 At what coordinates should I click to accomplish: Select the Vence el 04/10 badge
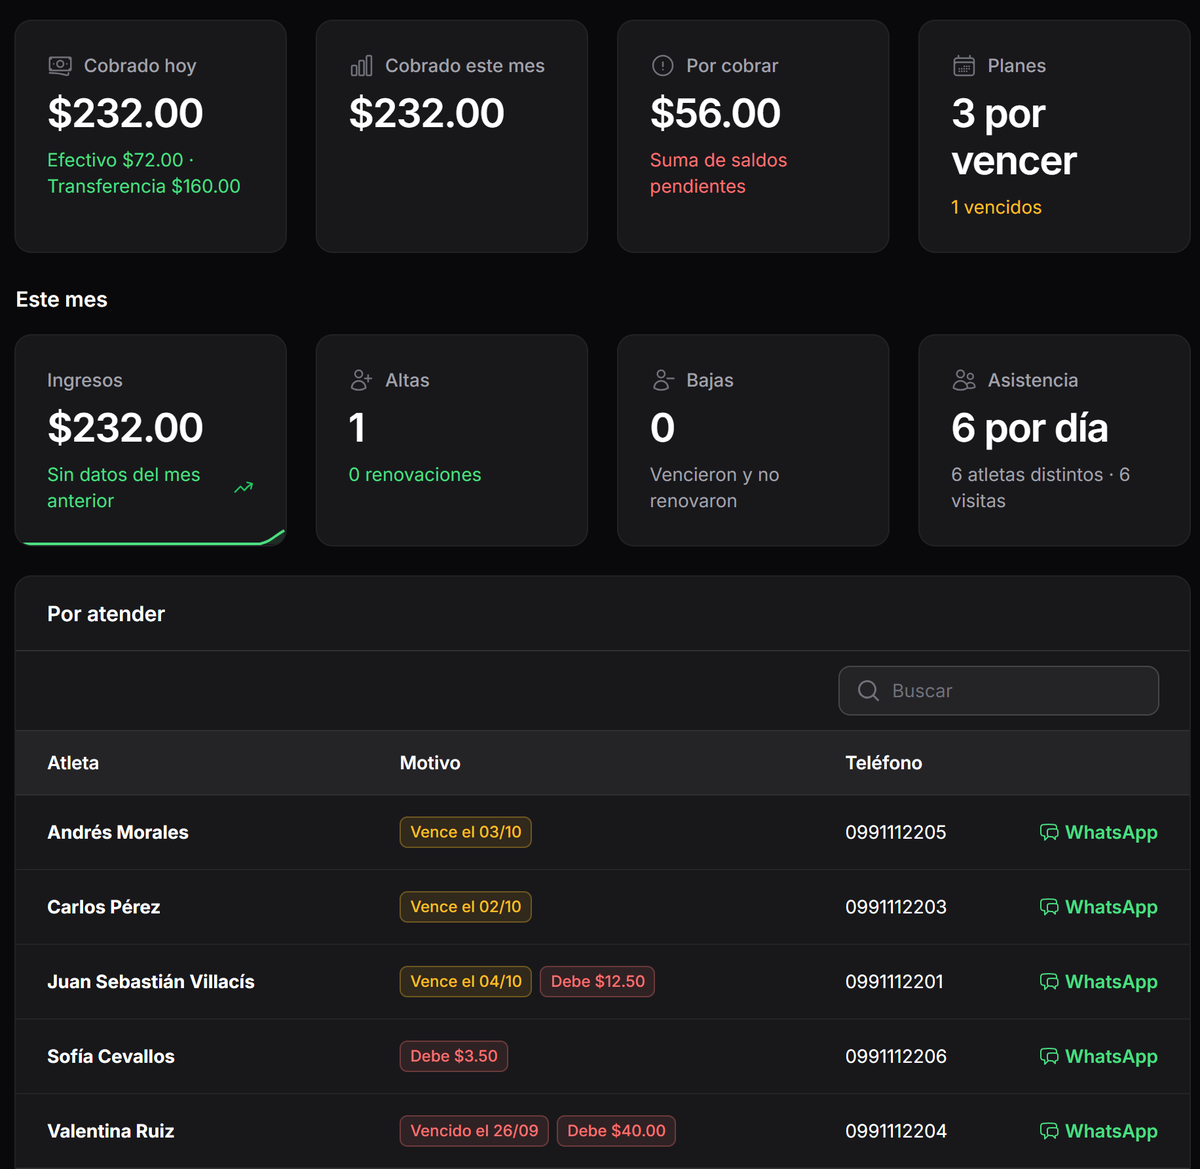(466, 982)
